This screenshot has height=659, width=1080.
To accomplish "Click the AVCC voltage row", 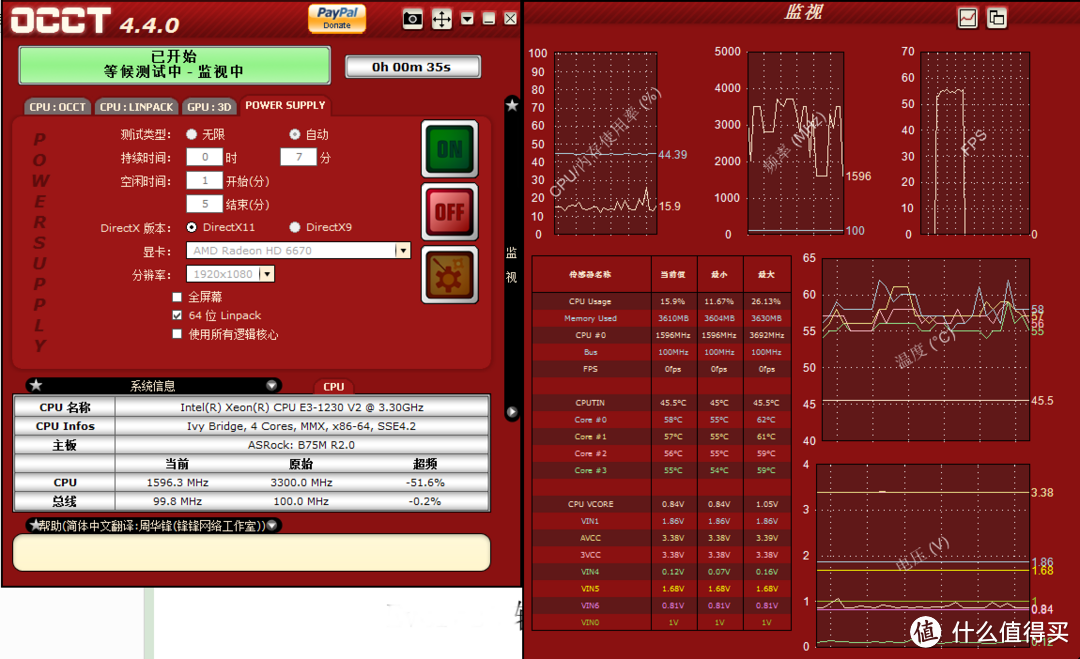I will pos(661,538).
